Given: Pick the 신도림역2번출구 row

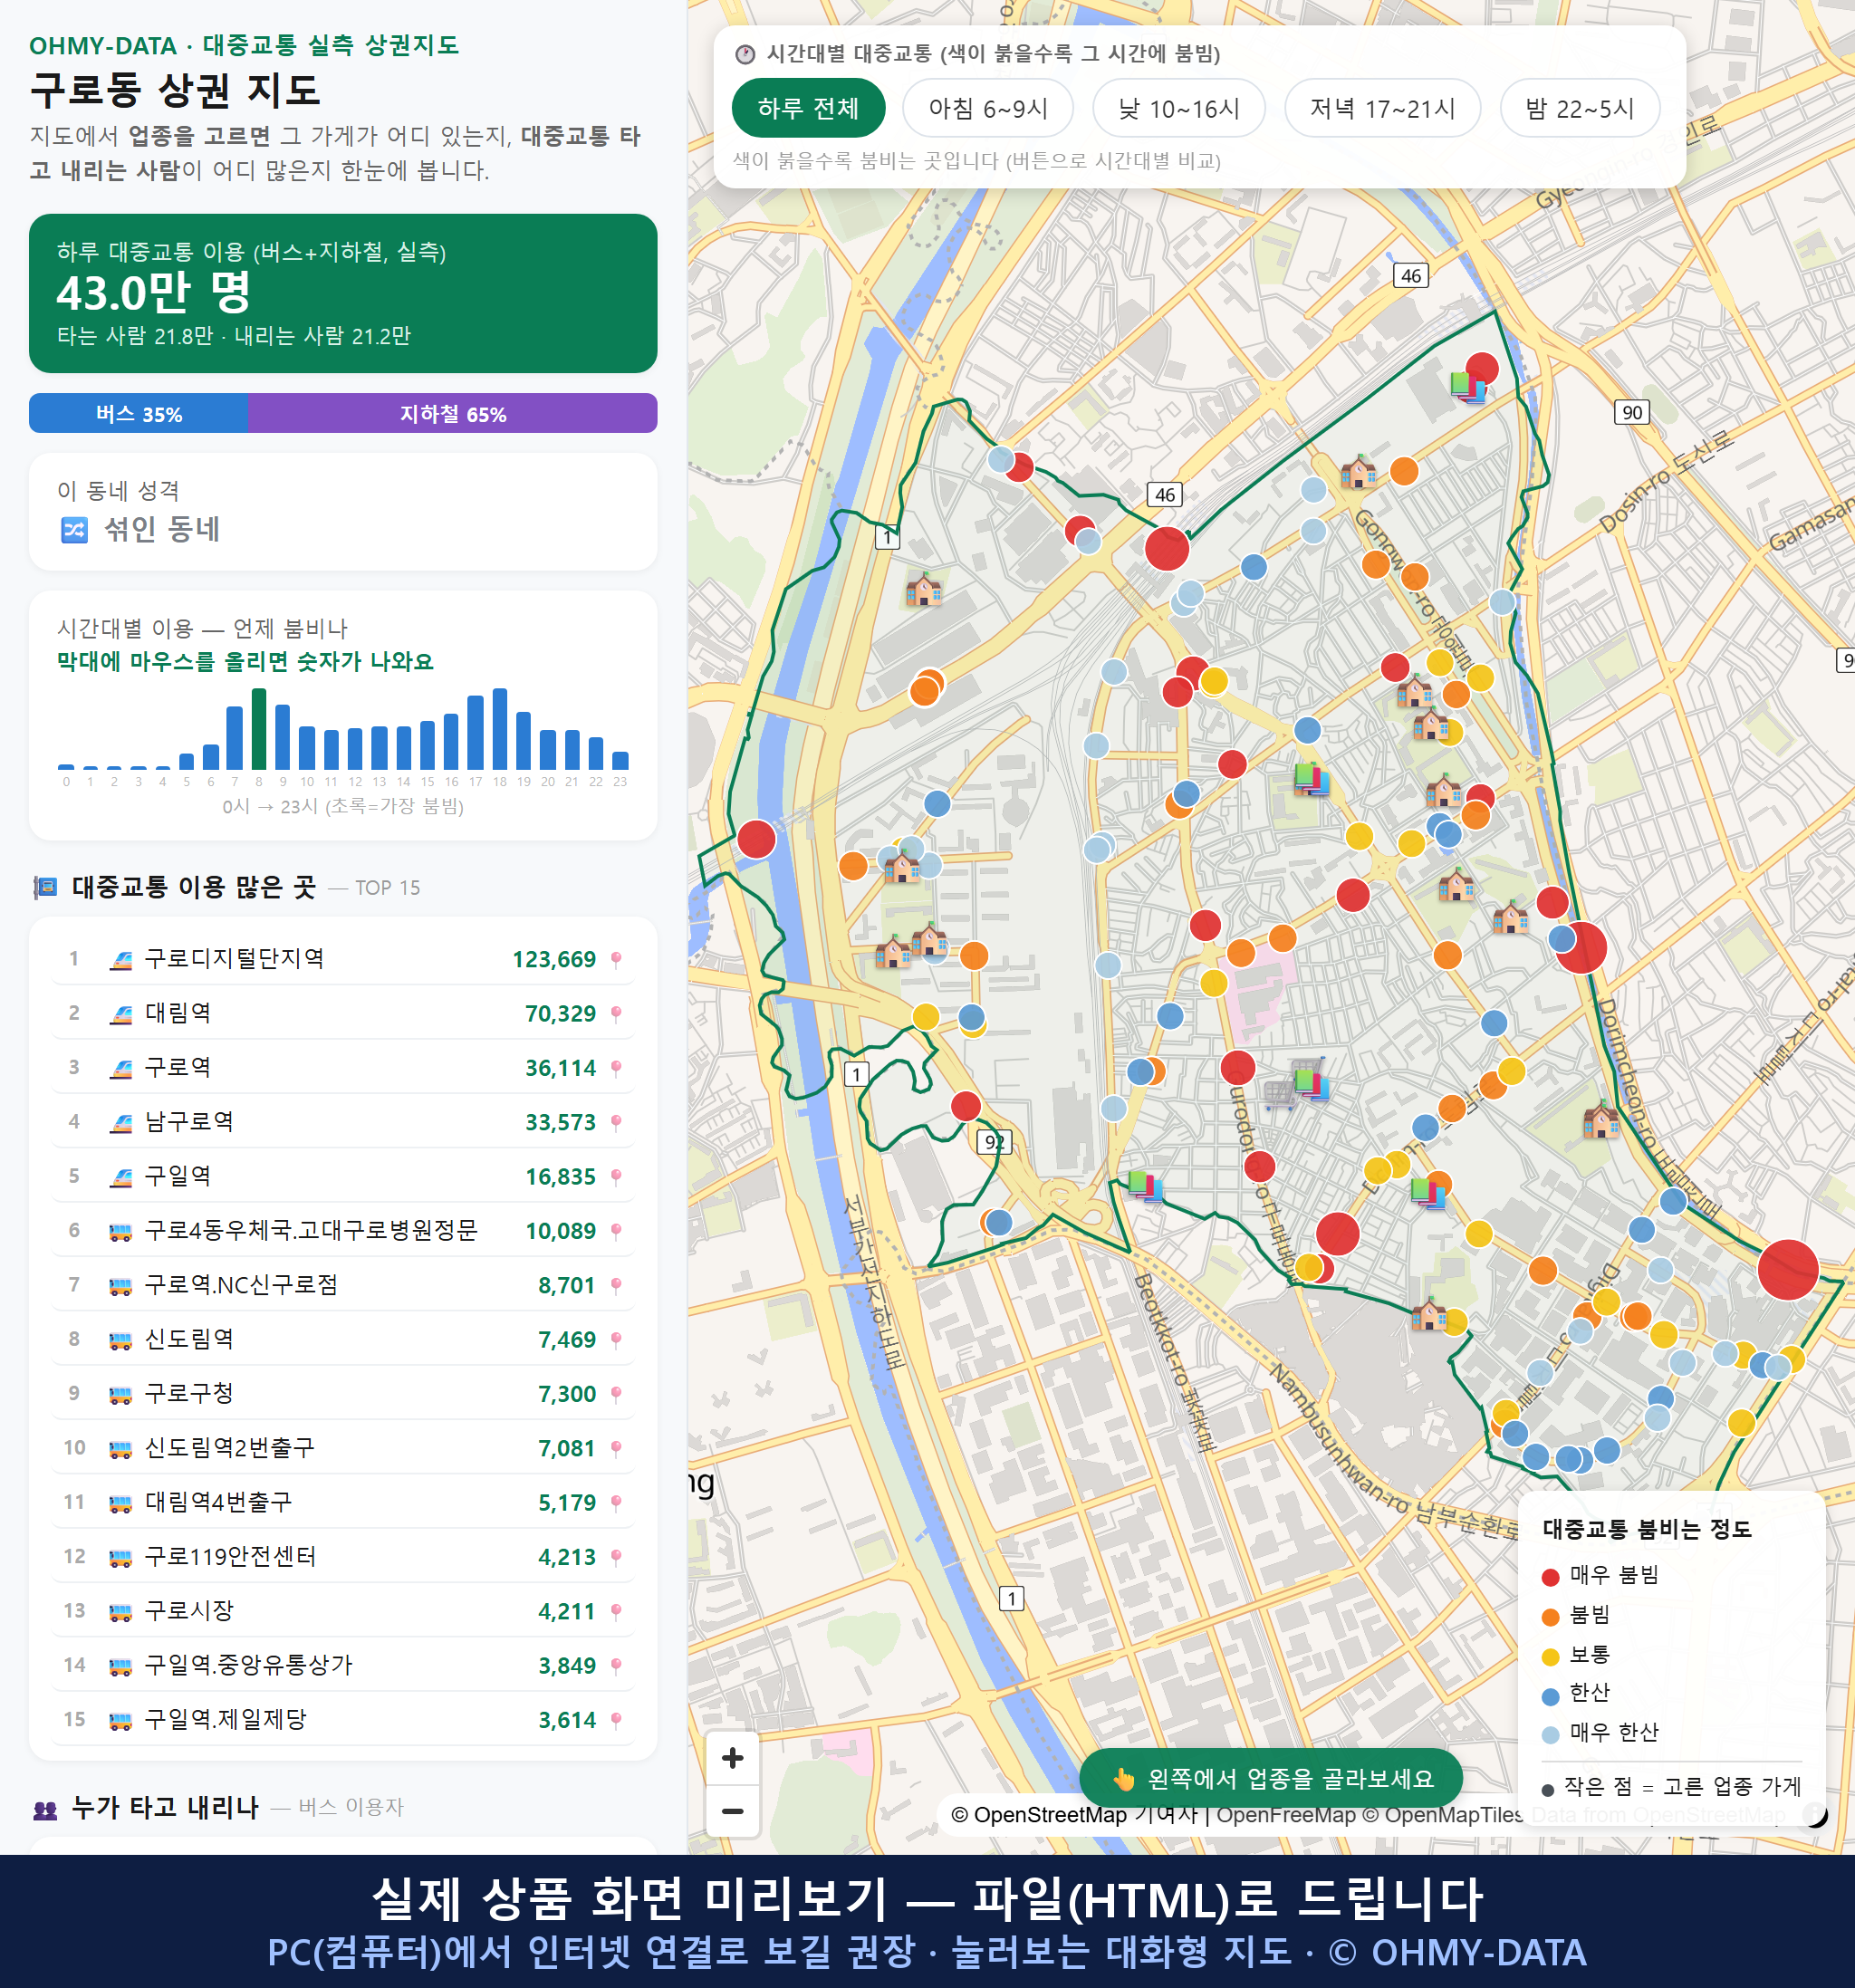Looking at the screenshot, I should coord(343,1448).
